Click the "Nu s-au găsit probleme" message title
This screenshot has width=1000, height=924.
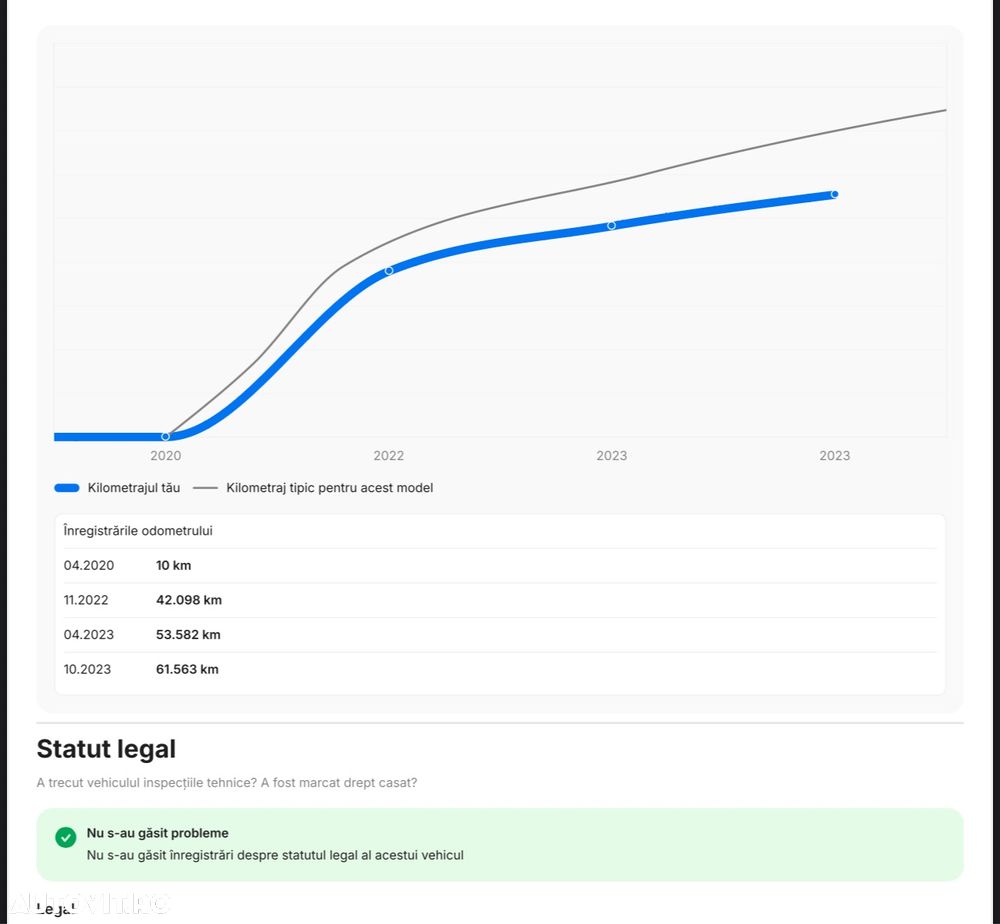coord(158,833)
